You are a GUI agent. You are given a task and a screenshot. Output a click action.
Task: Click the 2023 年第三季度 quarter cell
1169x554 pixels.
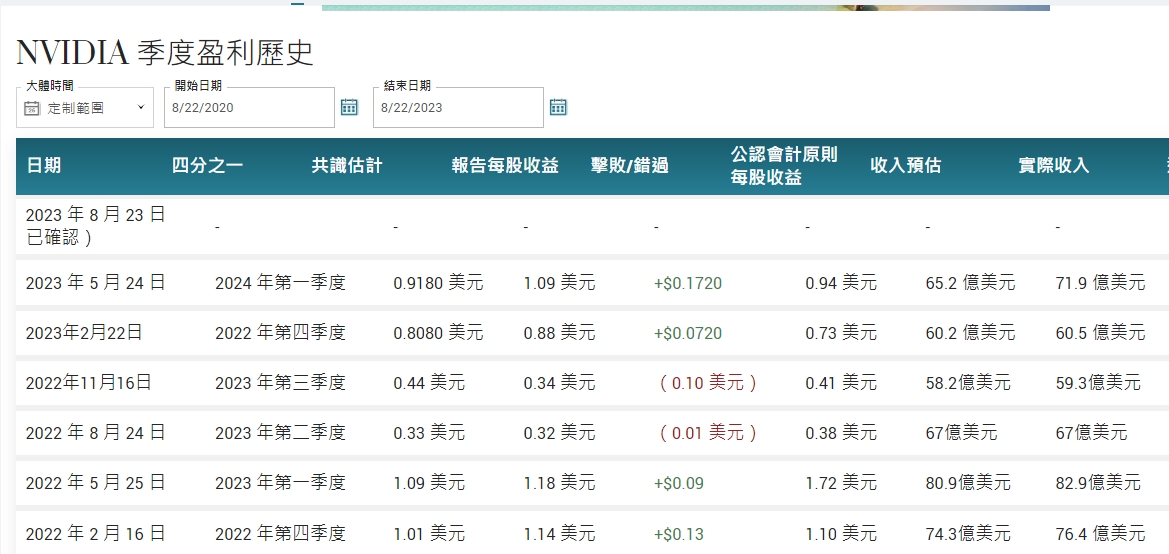(x=280, y=383)
